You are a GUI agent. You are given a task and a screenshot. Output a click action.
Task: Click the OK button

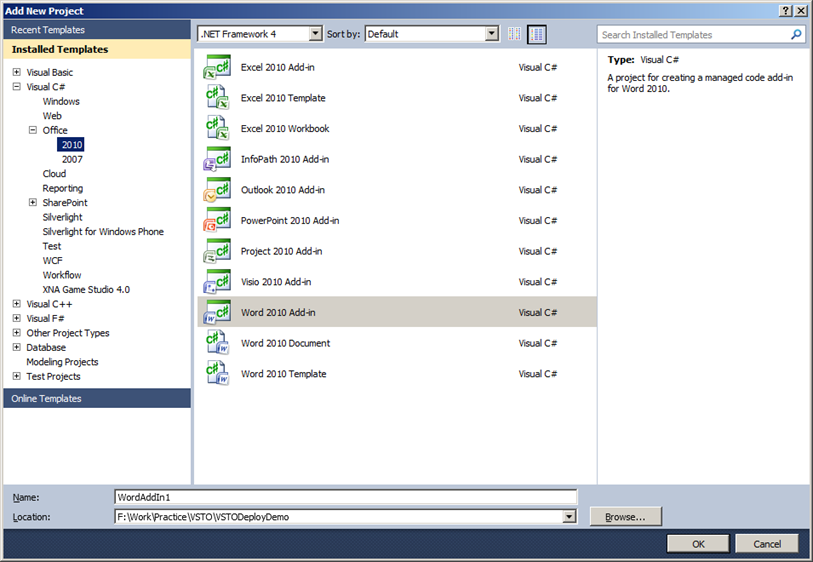pyautogui.click(x=698, y=544)
